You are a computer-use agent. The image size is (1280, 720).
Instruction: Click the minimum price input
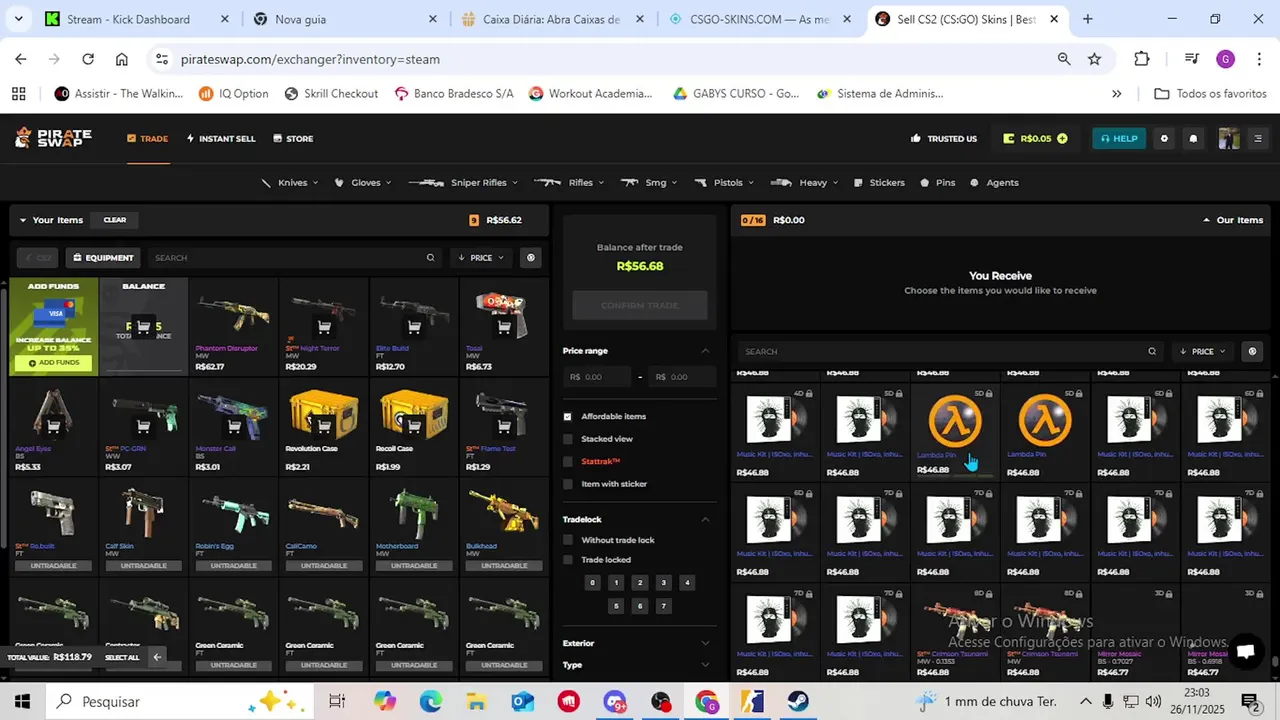[x=600, y=377]
